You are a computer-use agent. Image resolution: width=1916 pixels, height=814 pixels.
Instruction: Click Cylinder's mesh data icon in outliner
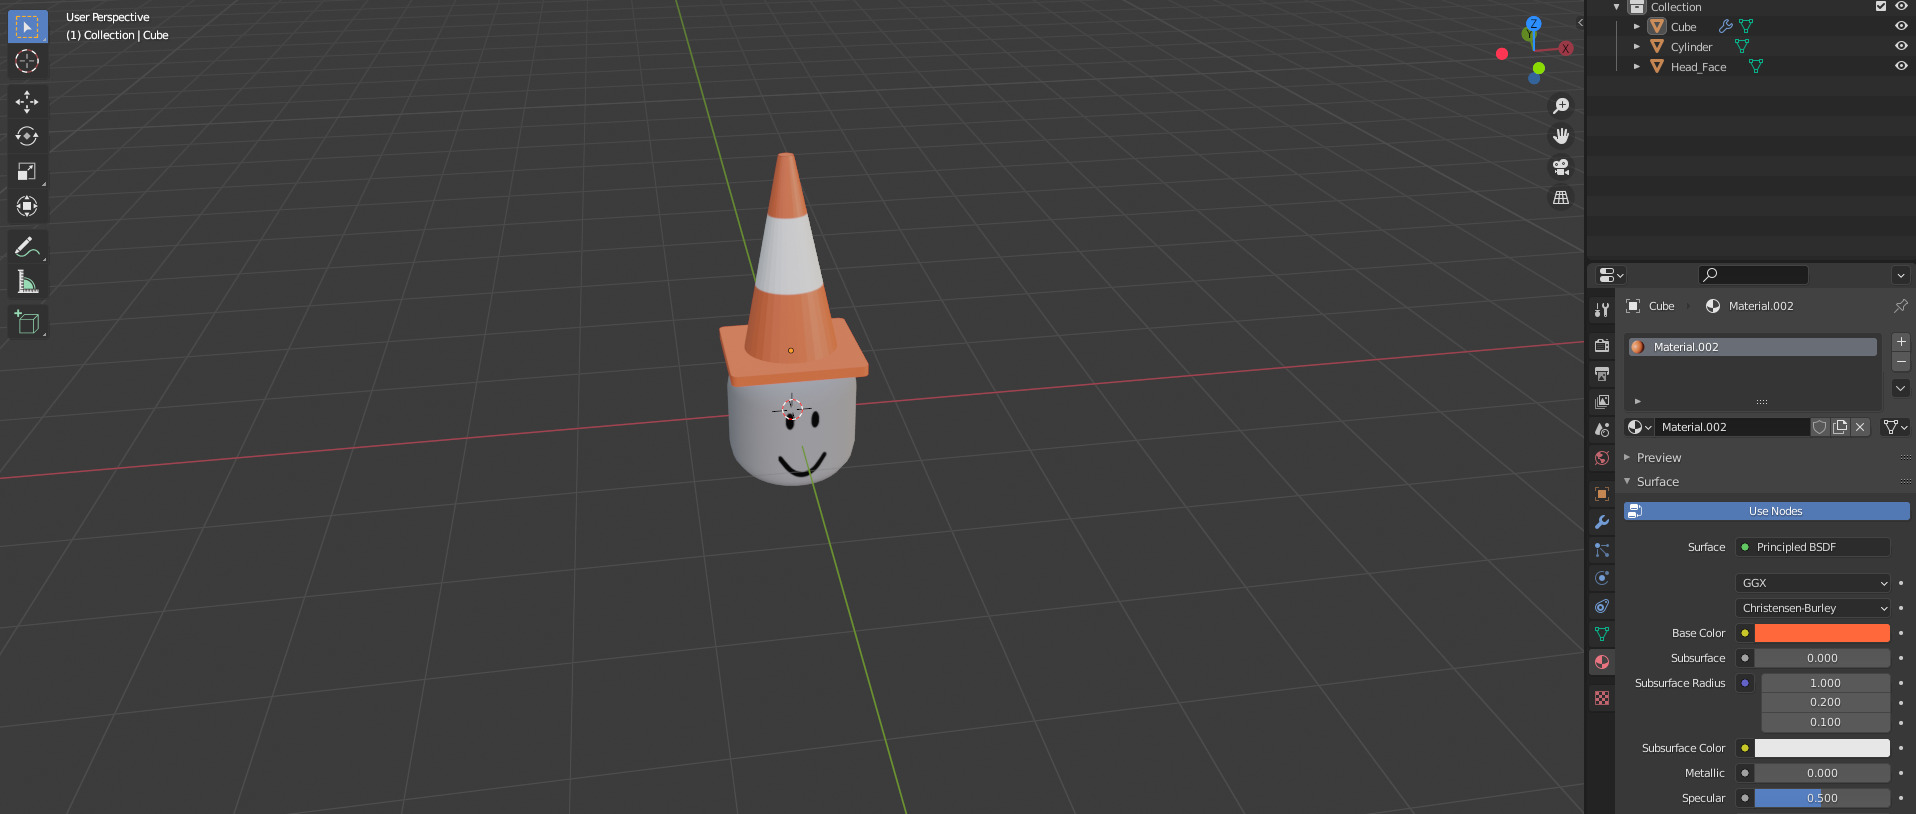(1742, 47)
